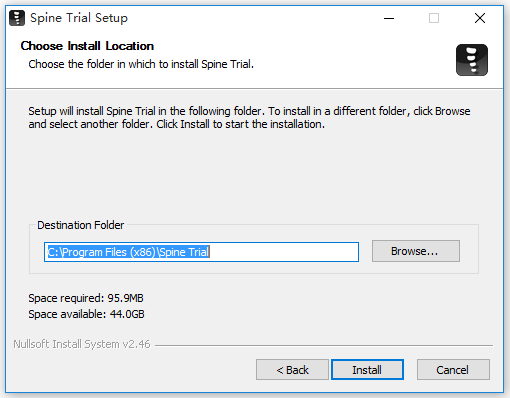The image size is (510, 398).
Task: Open the Browse... folder picker
Action: coord(416,251)
